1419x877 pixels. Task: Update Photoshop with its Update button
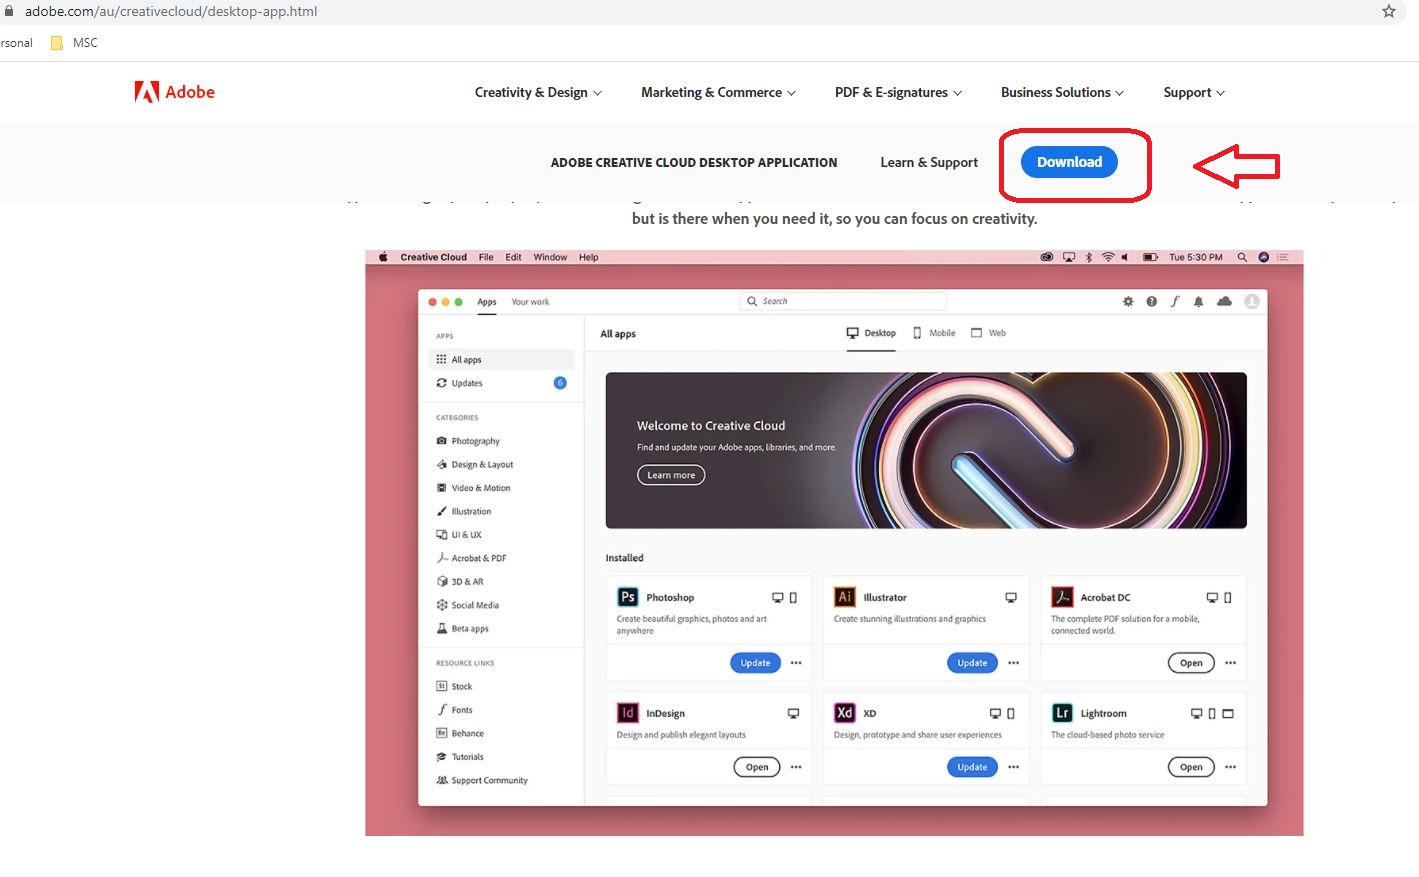pos(755,663)
